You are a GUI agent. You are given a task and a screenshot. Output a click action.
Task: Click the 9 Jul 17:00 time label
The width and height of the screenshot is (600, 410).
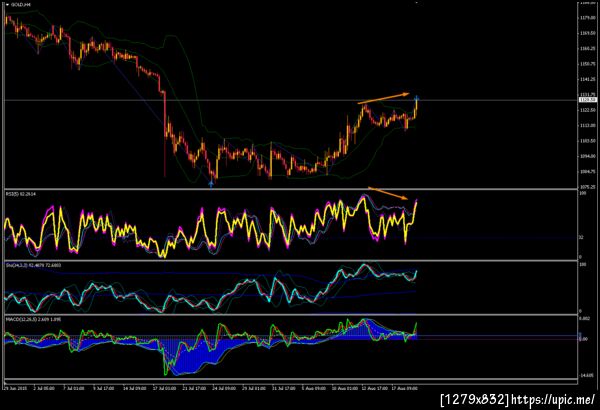pos(103,388)
